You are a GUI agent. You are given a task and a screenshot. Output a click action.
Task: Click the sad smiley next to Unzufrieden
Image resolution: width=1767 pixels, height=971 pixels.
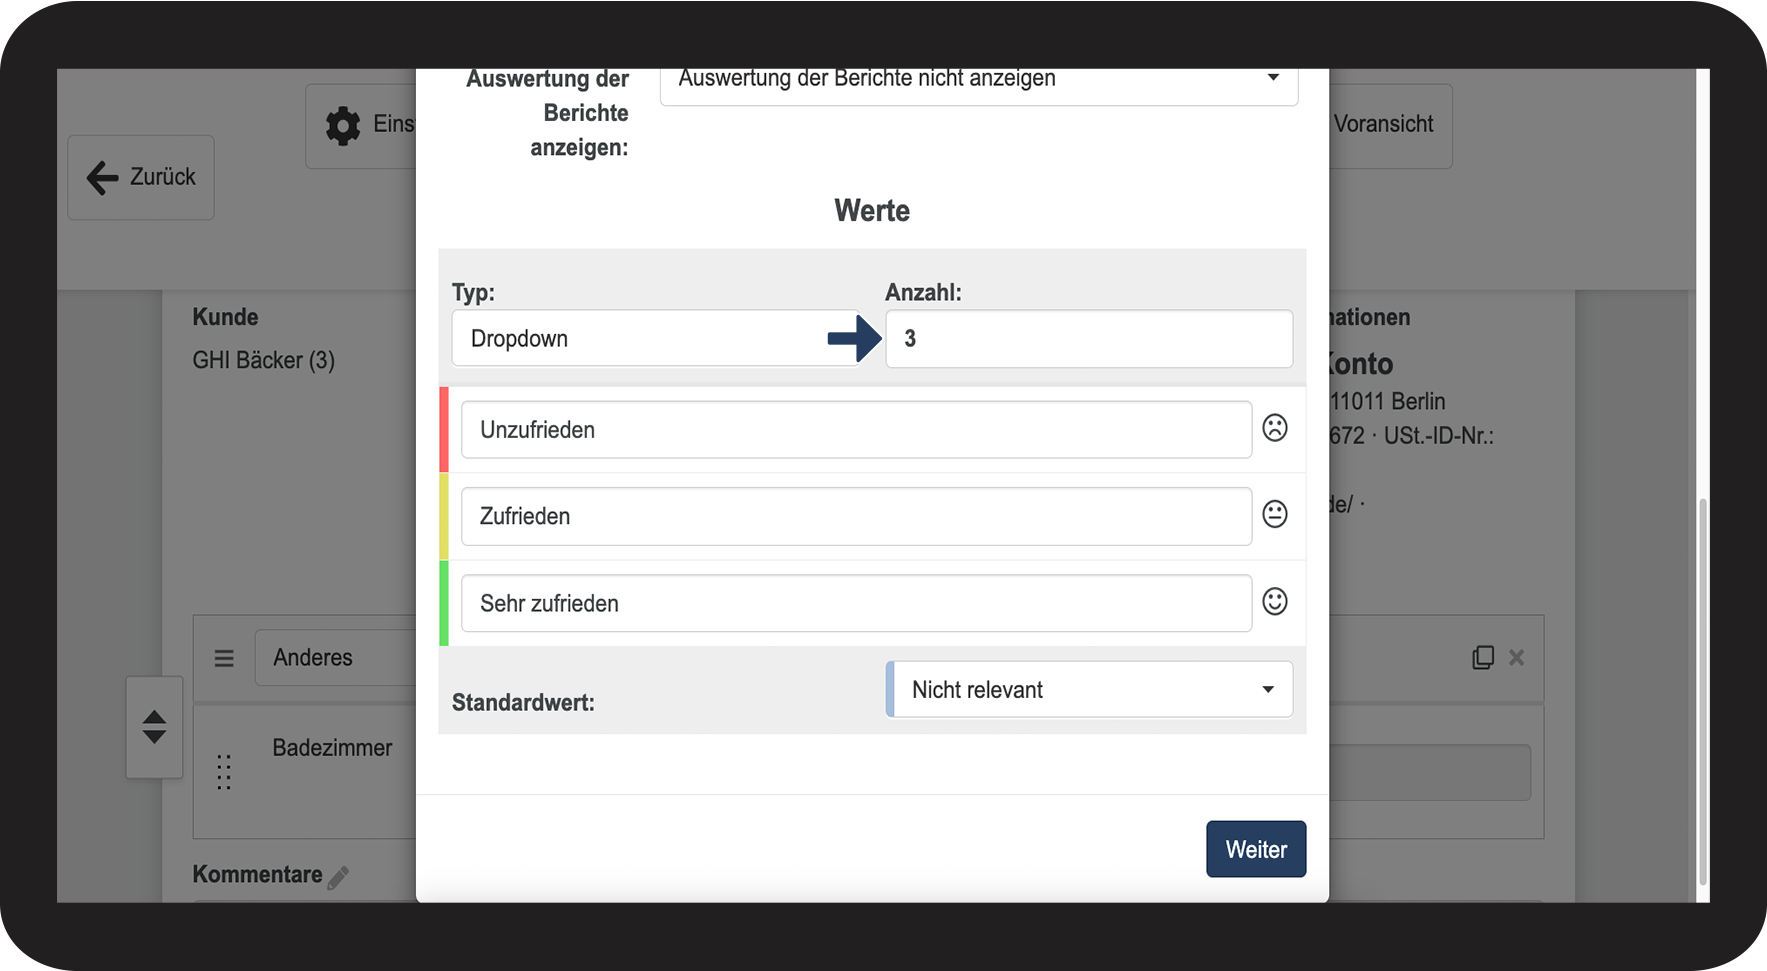[x=1275, y=428]
